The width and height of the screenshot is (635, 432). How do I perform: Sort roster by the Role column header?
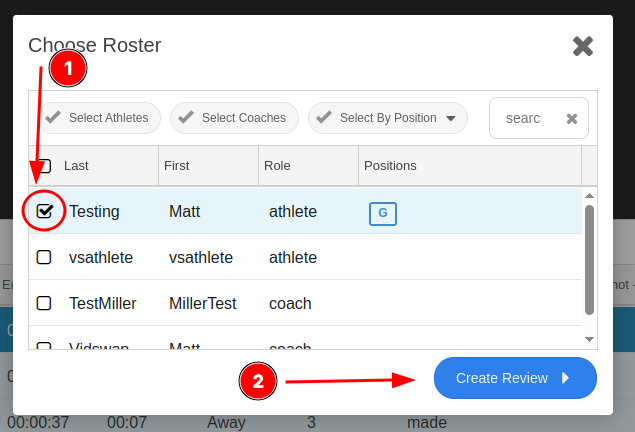pyautogui.click(x=277, y=166)
